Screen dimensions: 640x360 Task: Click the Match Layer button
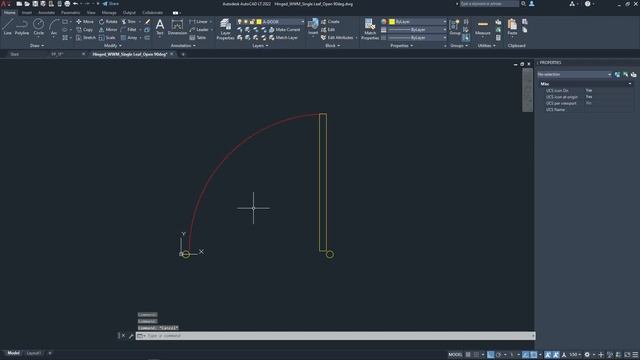point(283,38)
